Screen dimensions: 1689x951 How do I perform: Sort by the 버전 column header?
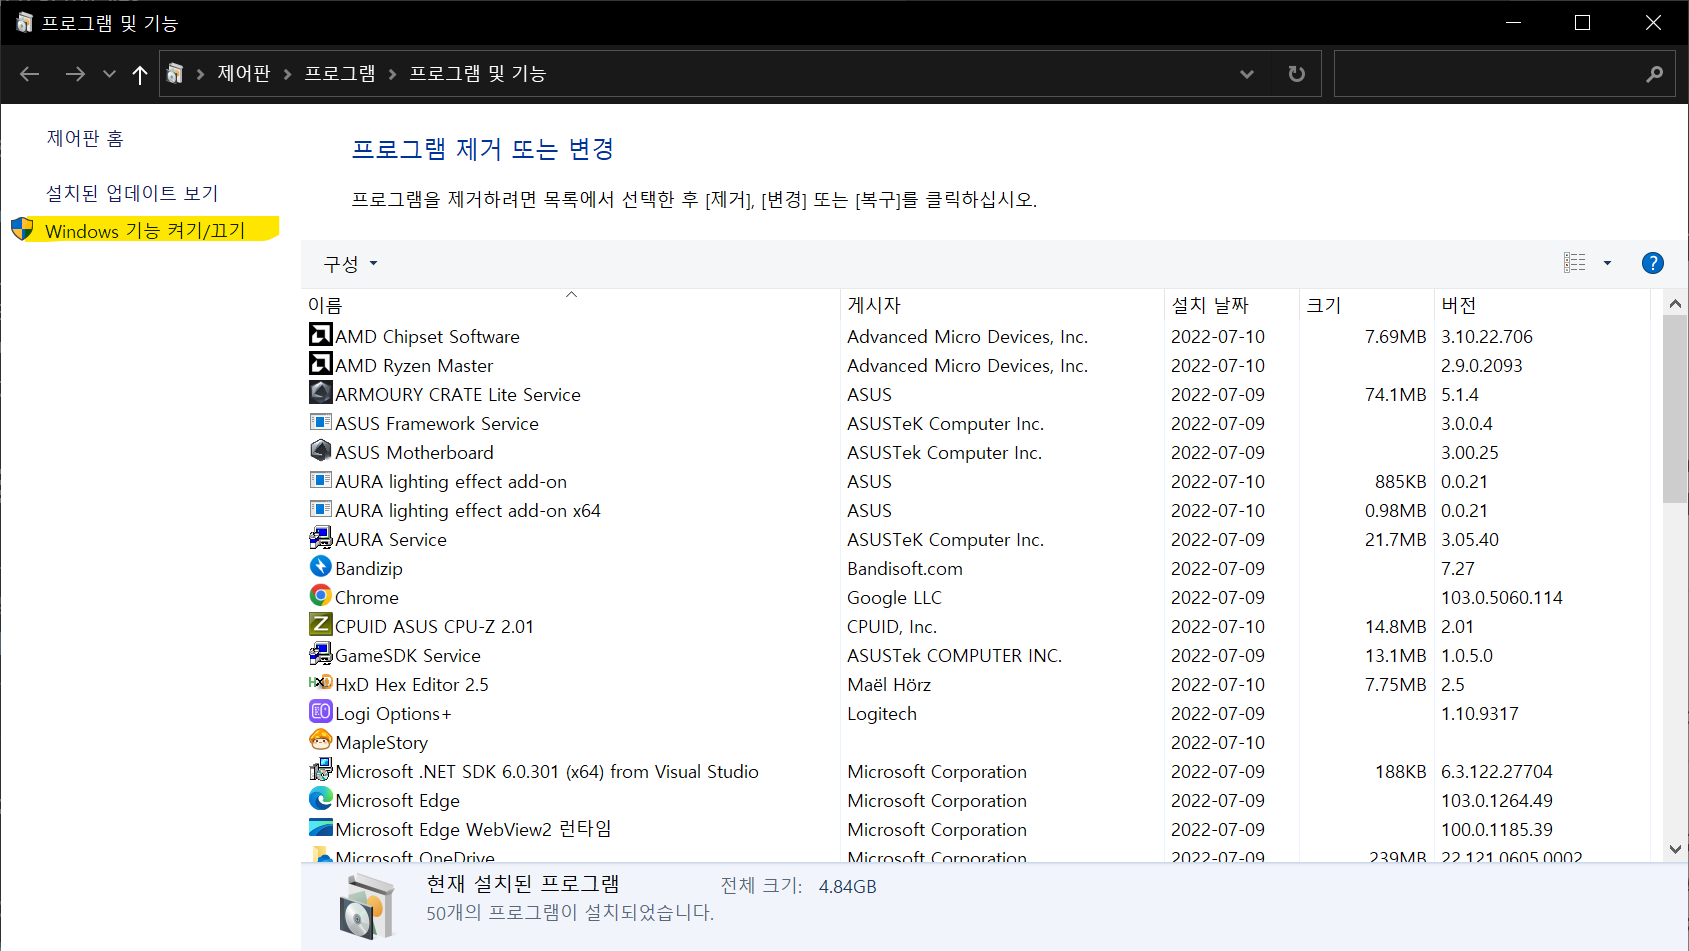coord(1542,305)
